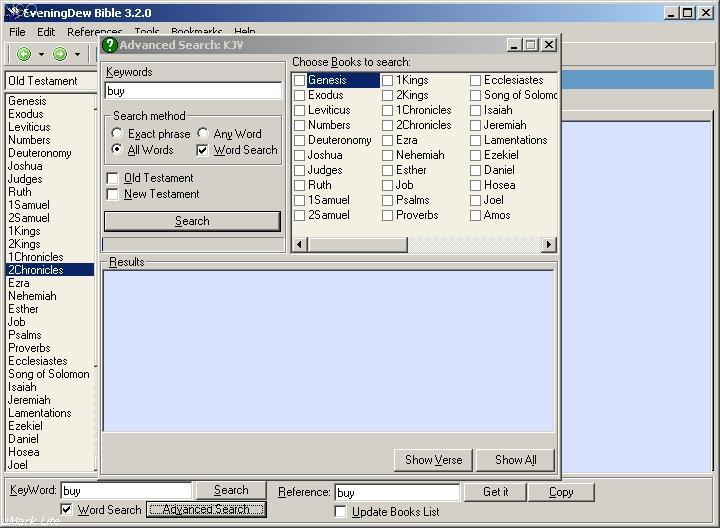Click the Show Verse button

click(x=433, y=460)
